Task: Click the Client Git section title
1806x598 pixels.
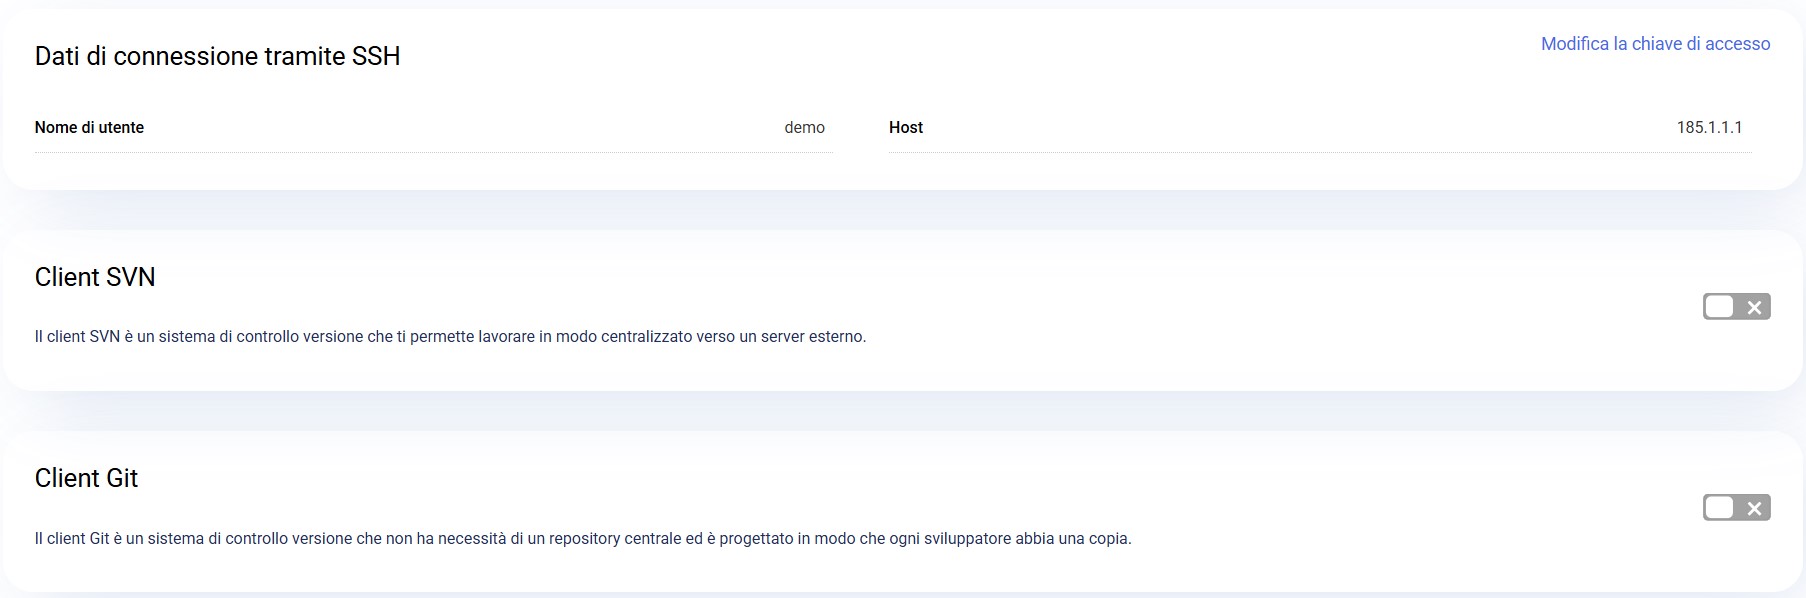Action: click(86, 478)
